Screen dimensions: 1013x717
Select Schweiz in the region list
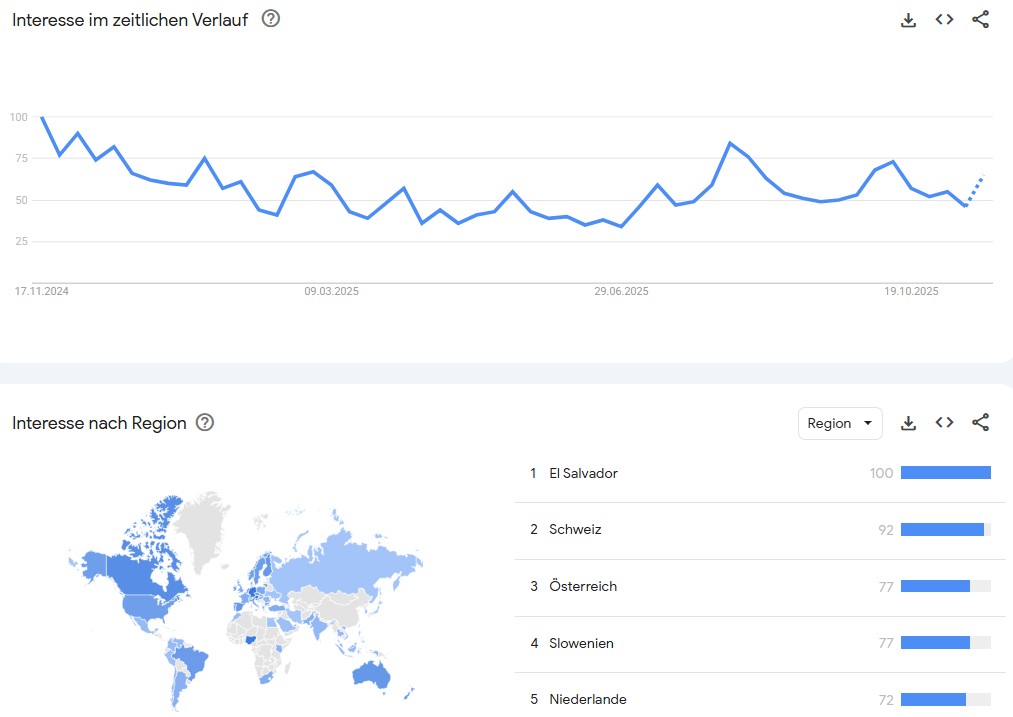(575, 530)
